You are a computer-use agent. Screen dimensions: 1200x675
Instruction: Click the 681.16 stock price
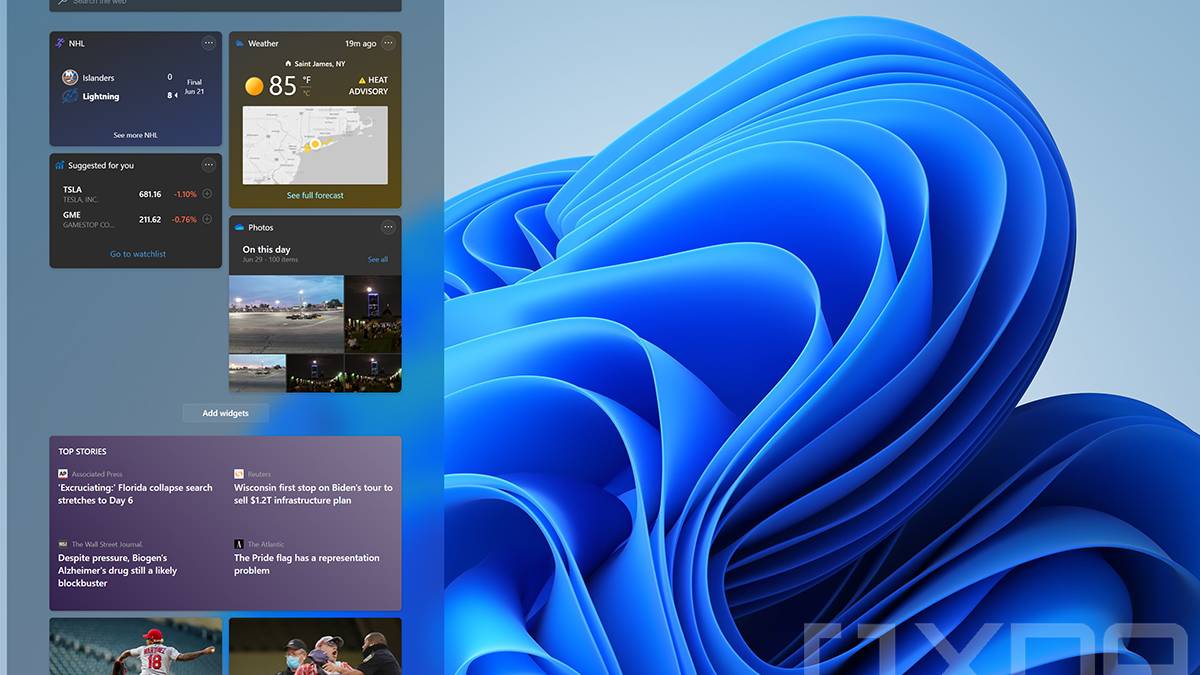(x=150, y=194)
